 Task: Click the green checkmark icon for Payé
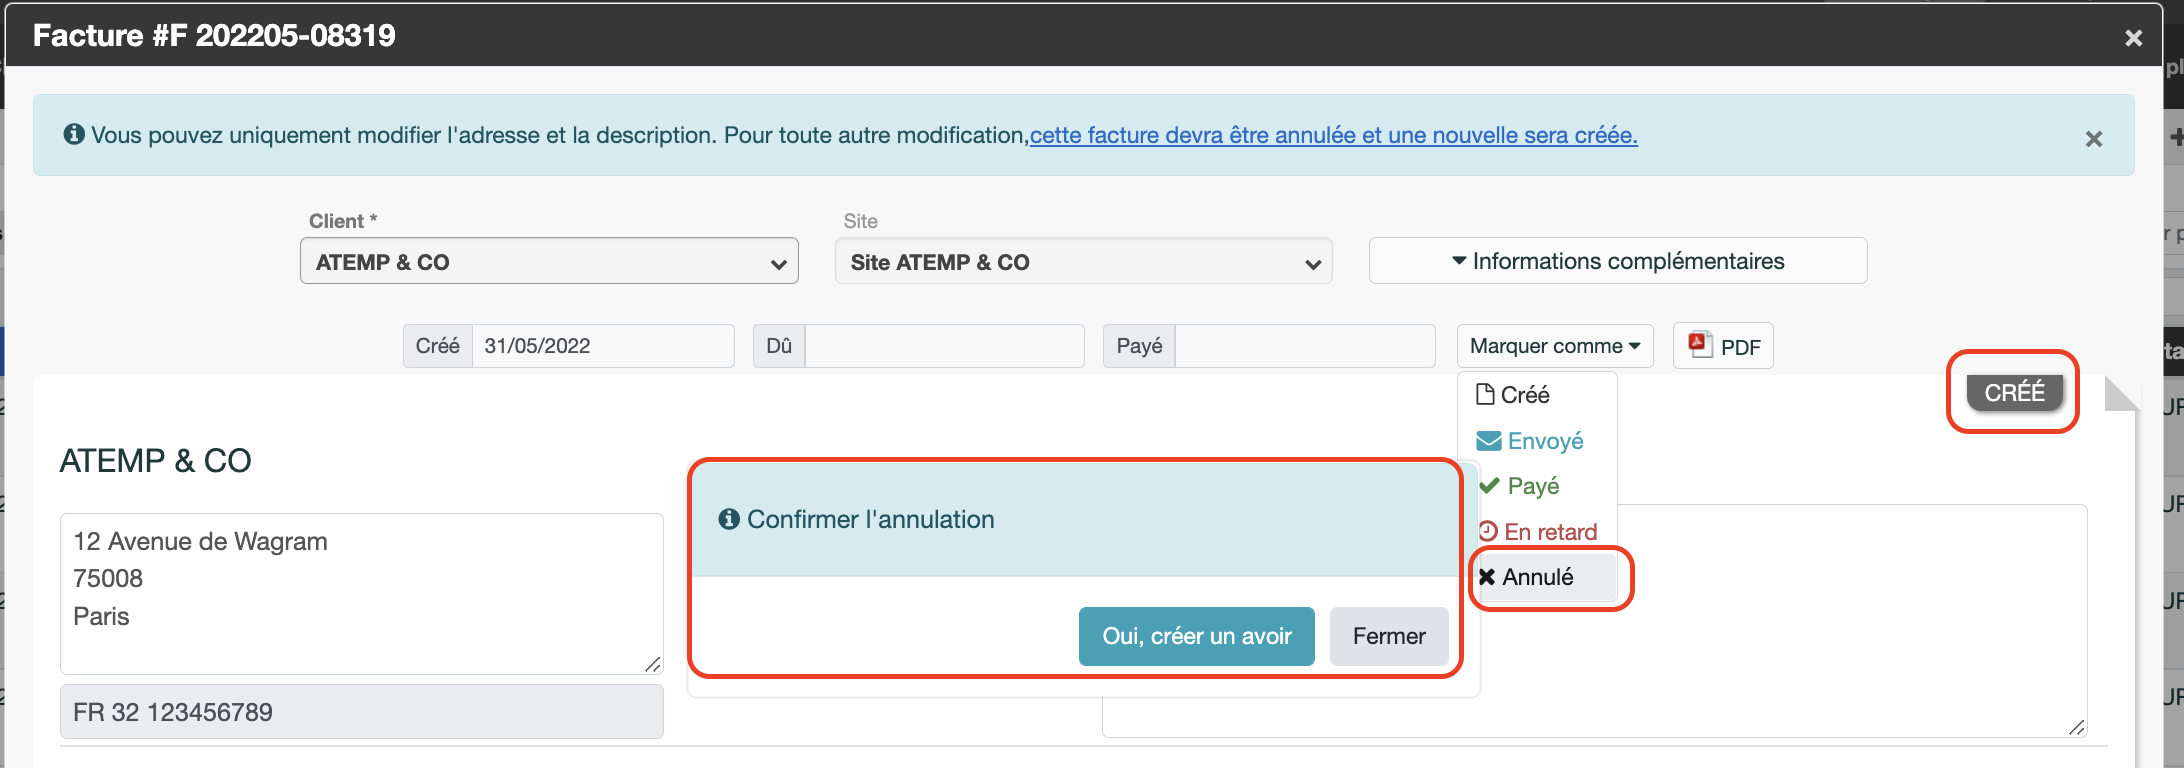pos(1490,486)
